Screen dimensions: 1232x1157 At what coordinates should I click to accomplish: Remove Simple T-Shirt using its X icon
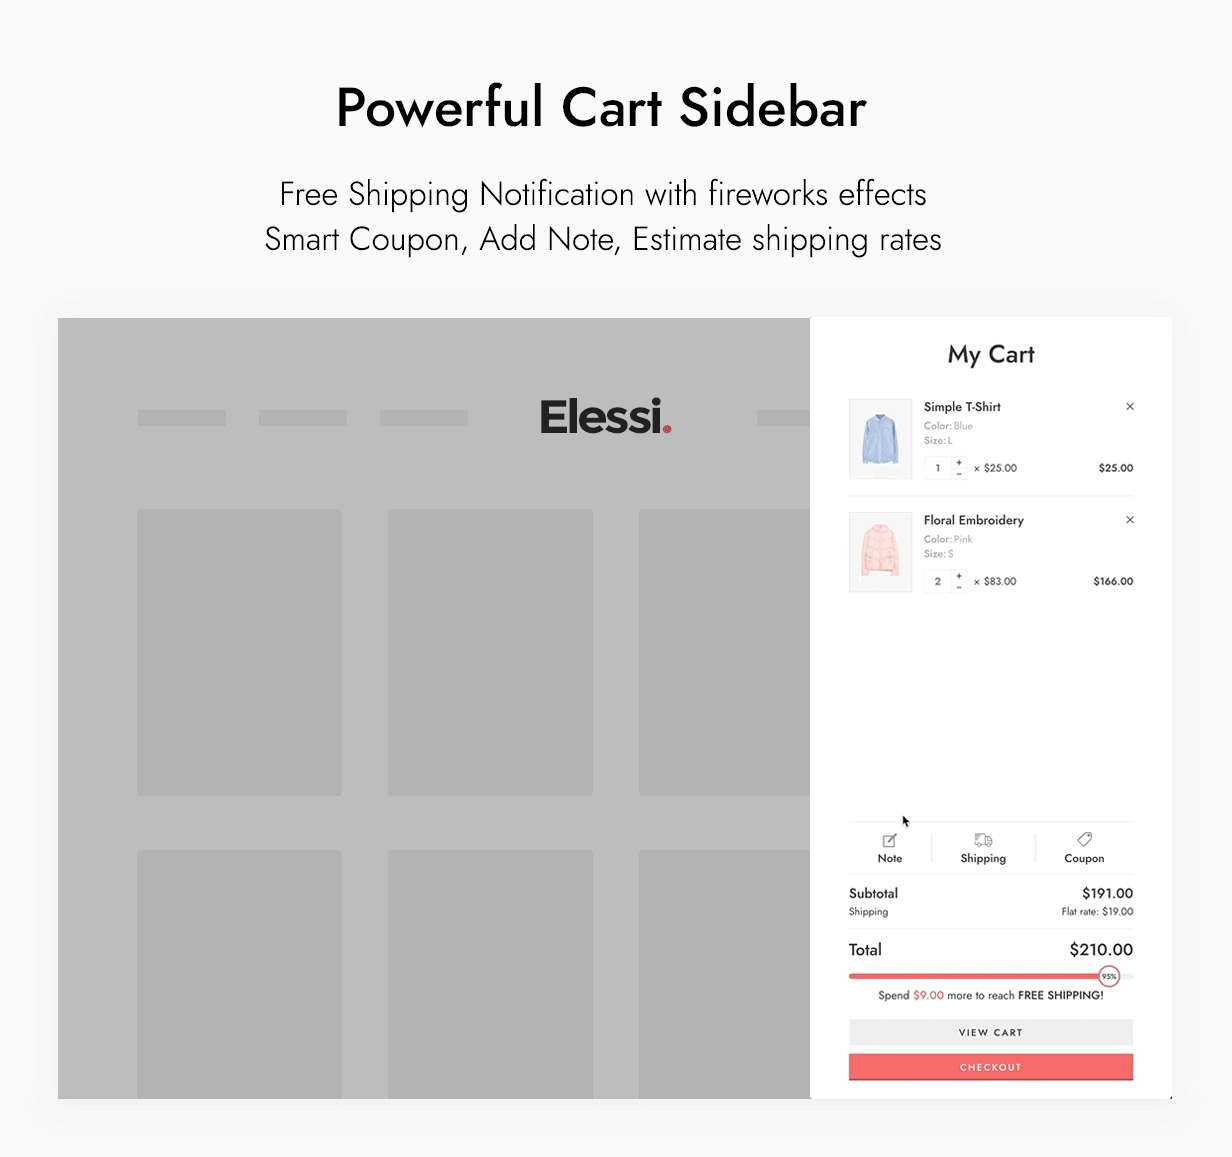tap(1130, 407)
